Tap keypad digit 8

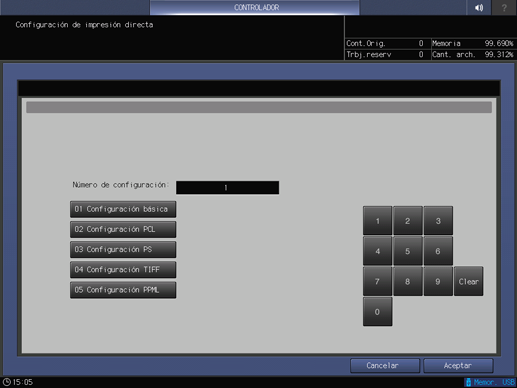(x=408, y=281)
